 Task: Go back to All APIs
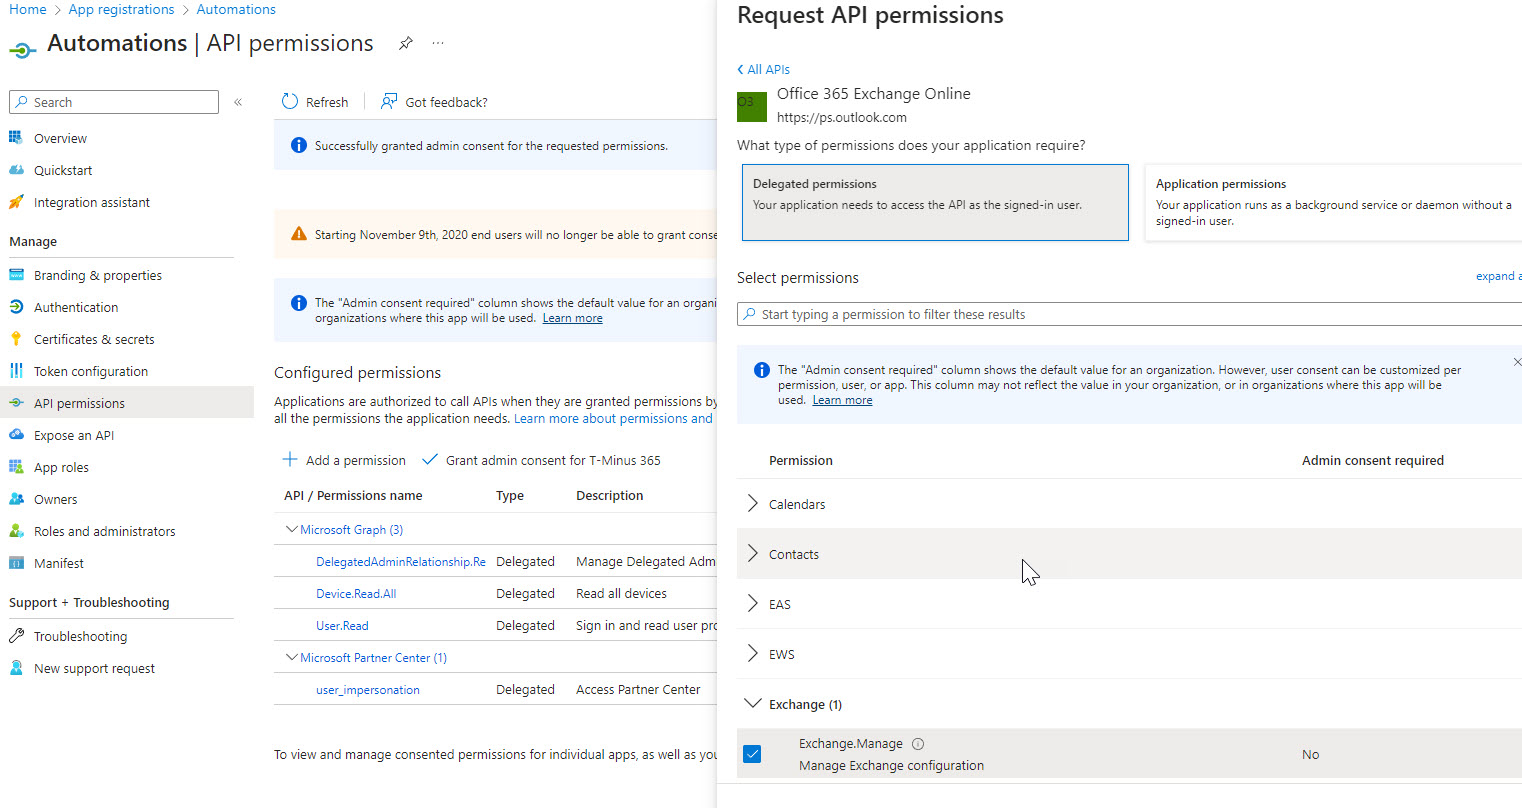(764, 69)
